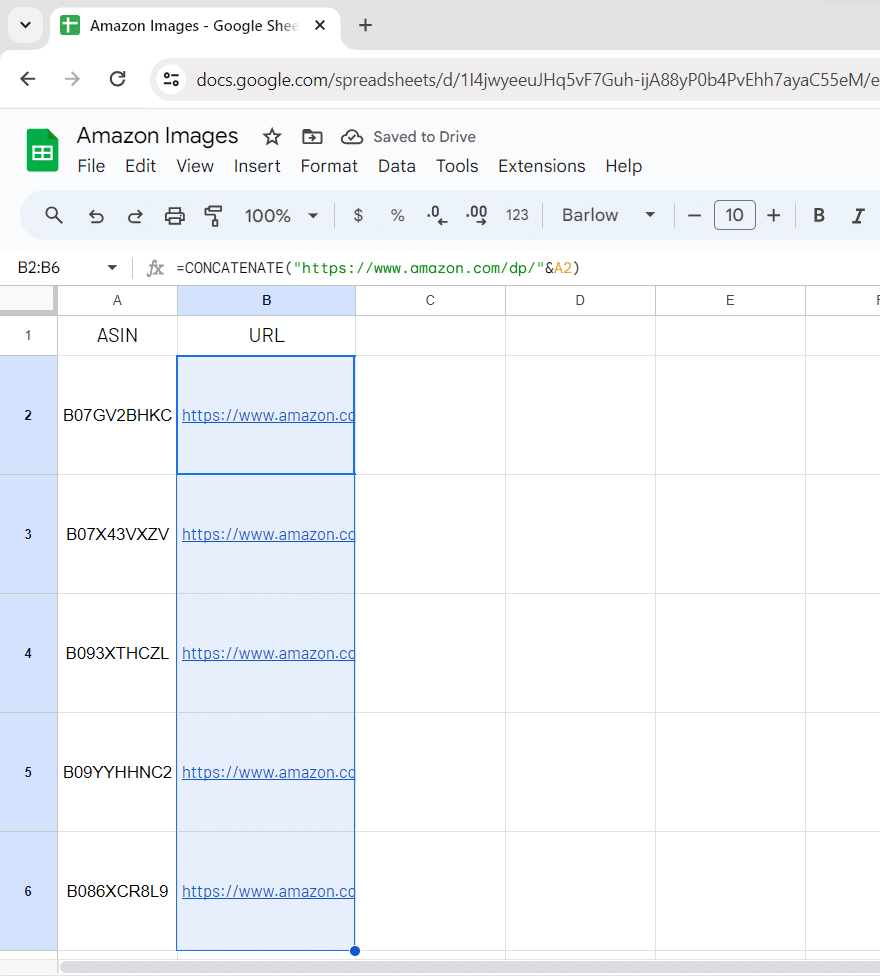
Task: Select the paint format roller tool
Action: (213, 215)
